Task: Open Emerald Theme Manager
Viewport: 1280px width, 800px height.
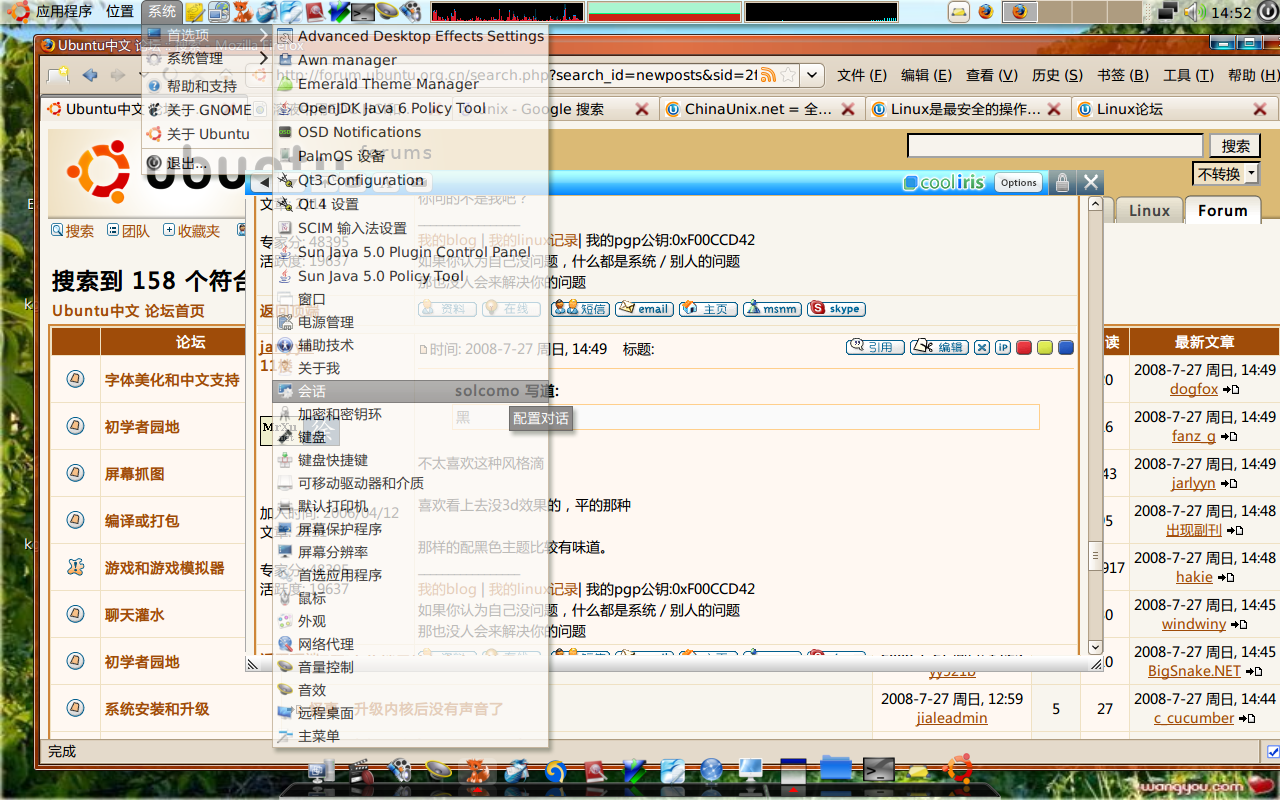Action: 410,84
